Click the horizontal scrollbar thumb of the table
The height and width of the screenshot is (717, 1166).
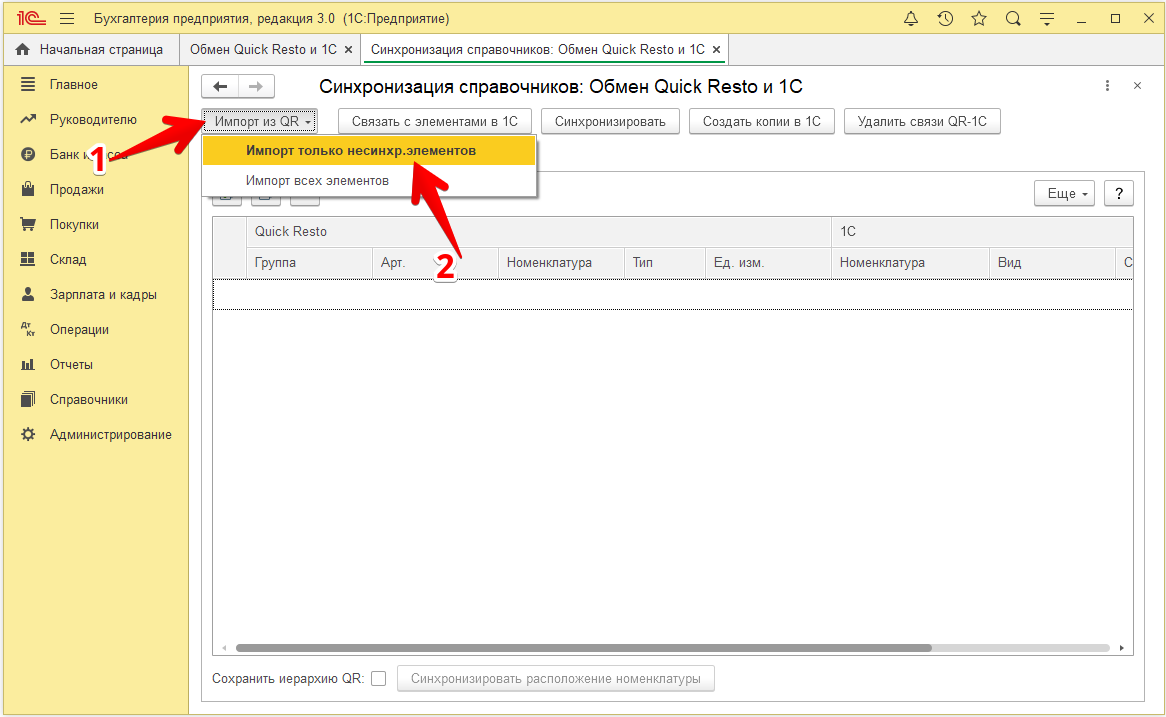click(x=584, y=648)
